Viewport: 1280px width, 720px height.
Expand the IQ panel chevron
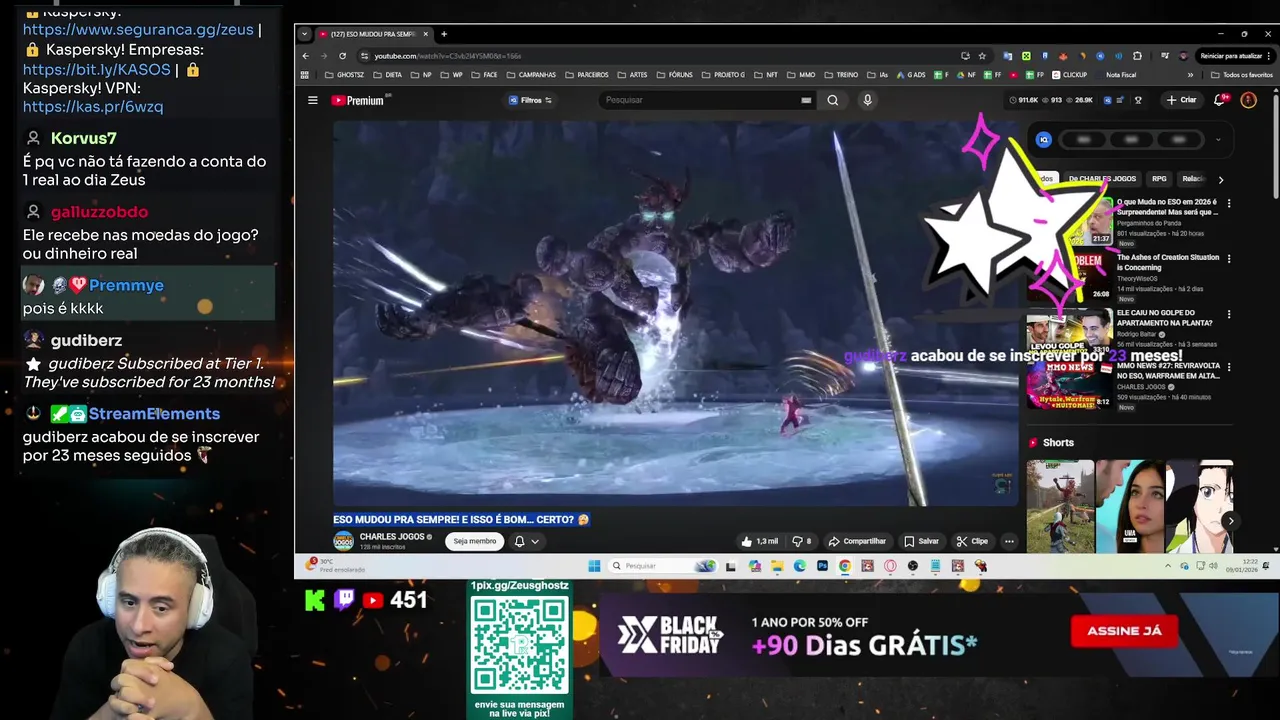[x=1218, y=140]
